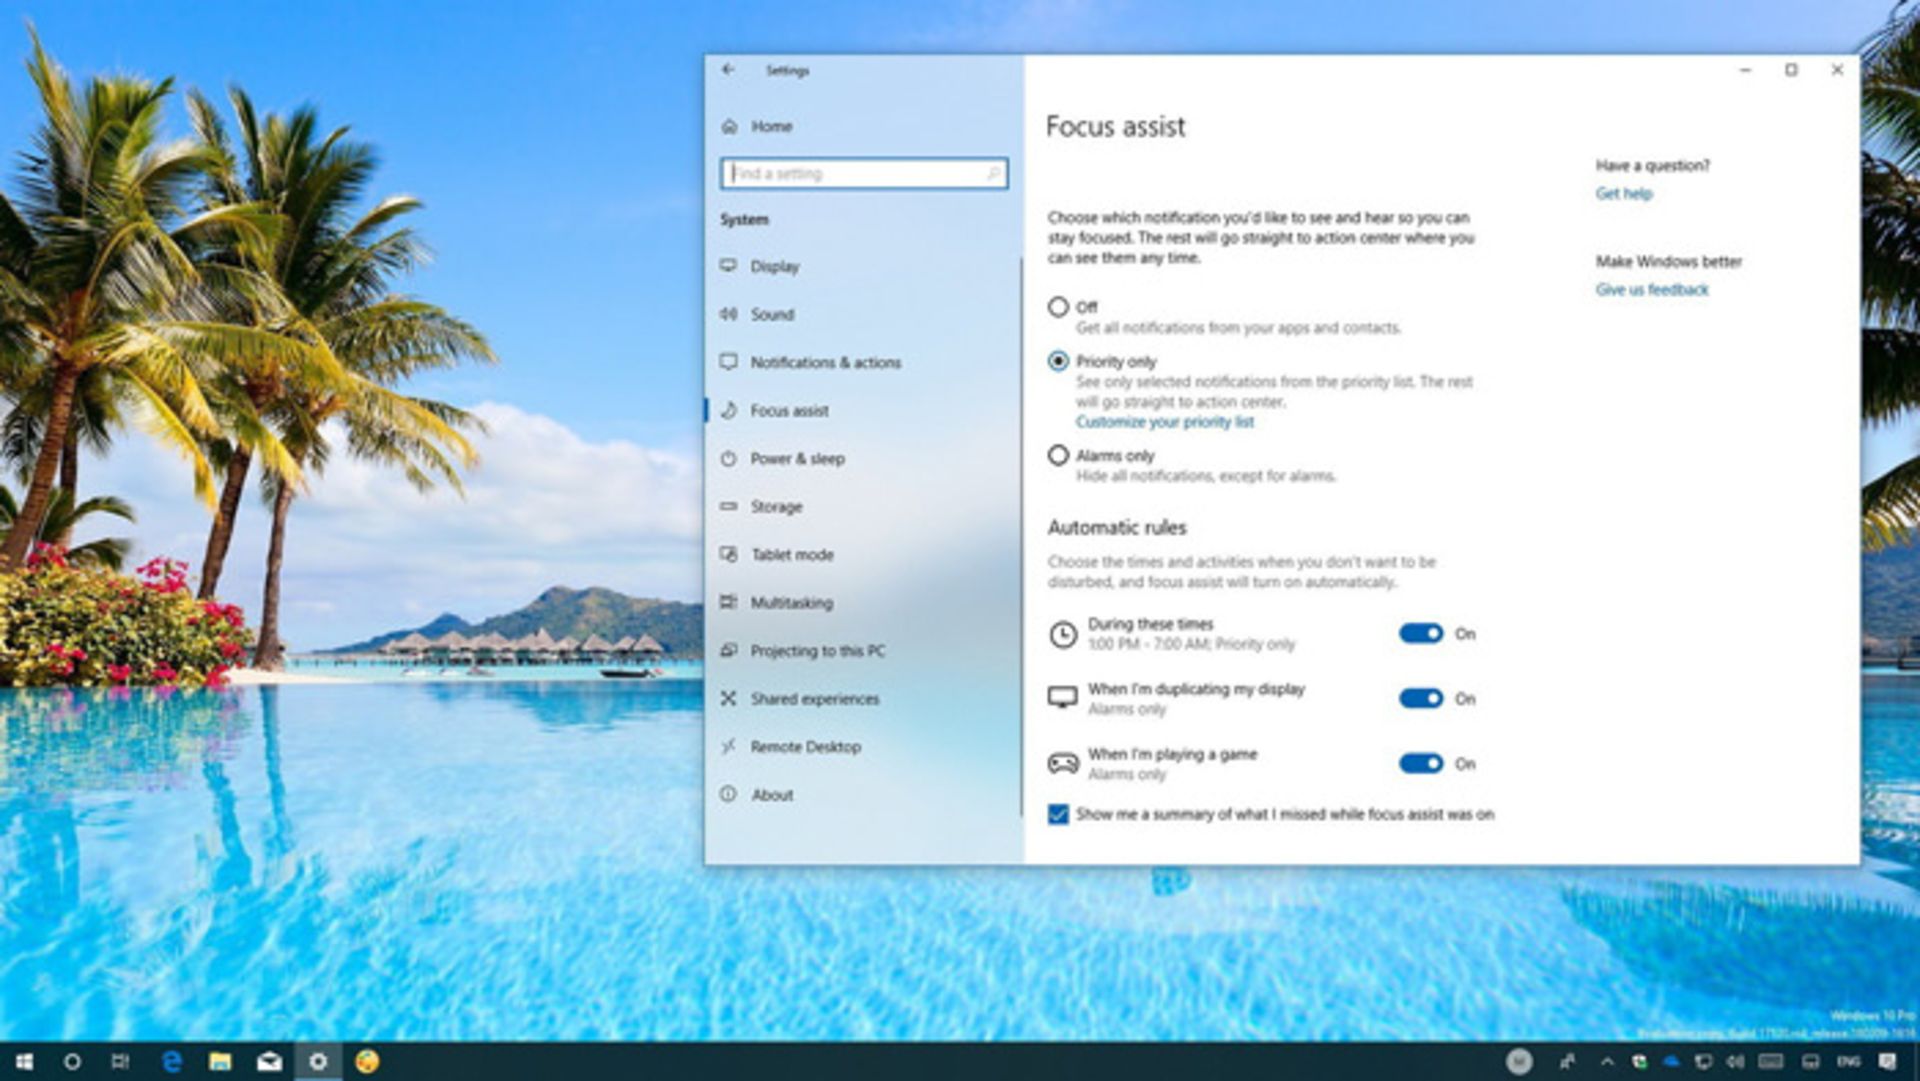This screenshot has width=1920, height=1081.
Task: Open Action Center in system tray
Action: click(1886, 1061)
